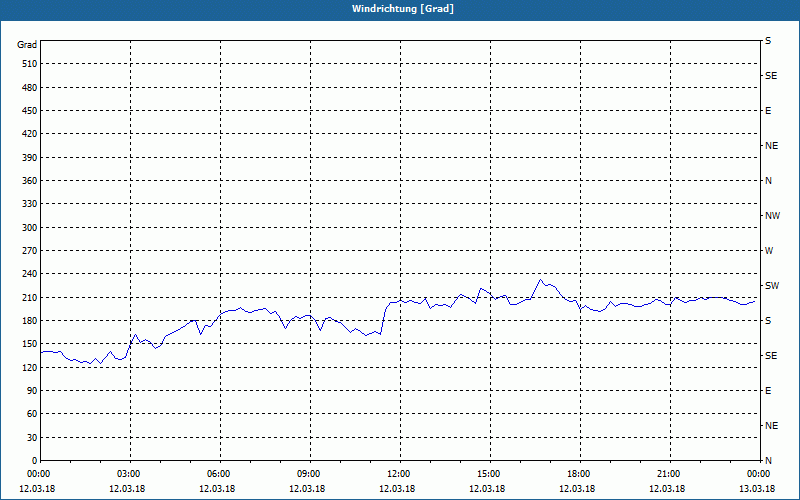The width and height of the screenshot is (800, 500).
Task: Click the 00:00 label above 13.03.18
Action: tap(759, 474)
